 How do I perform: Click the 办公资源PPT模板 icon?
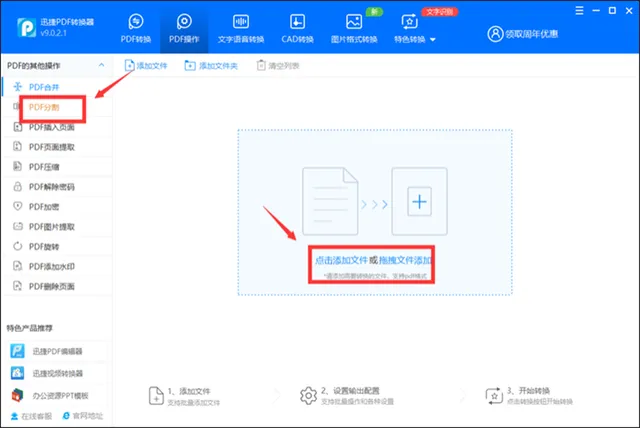pyautogui.click(x=18, y=395)
